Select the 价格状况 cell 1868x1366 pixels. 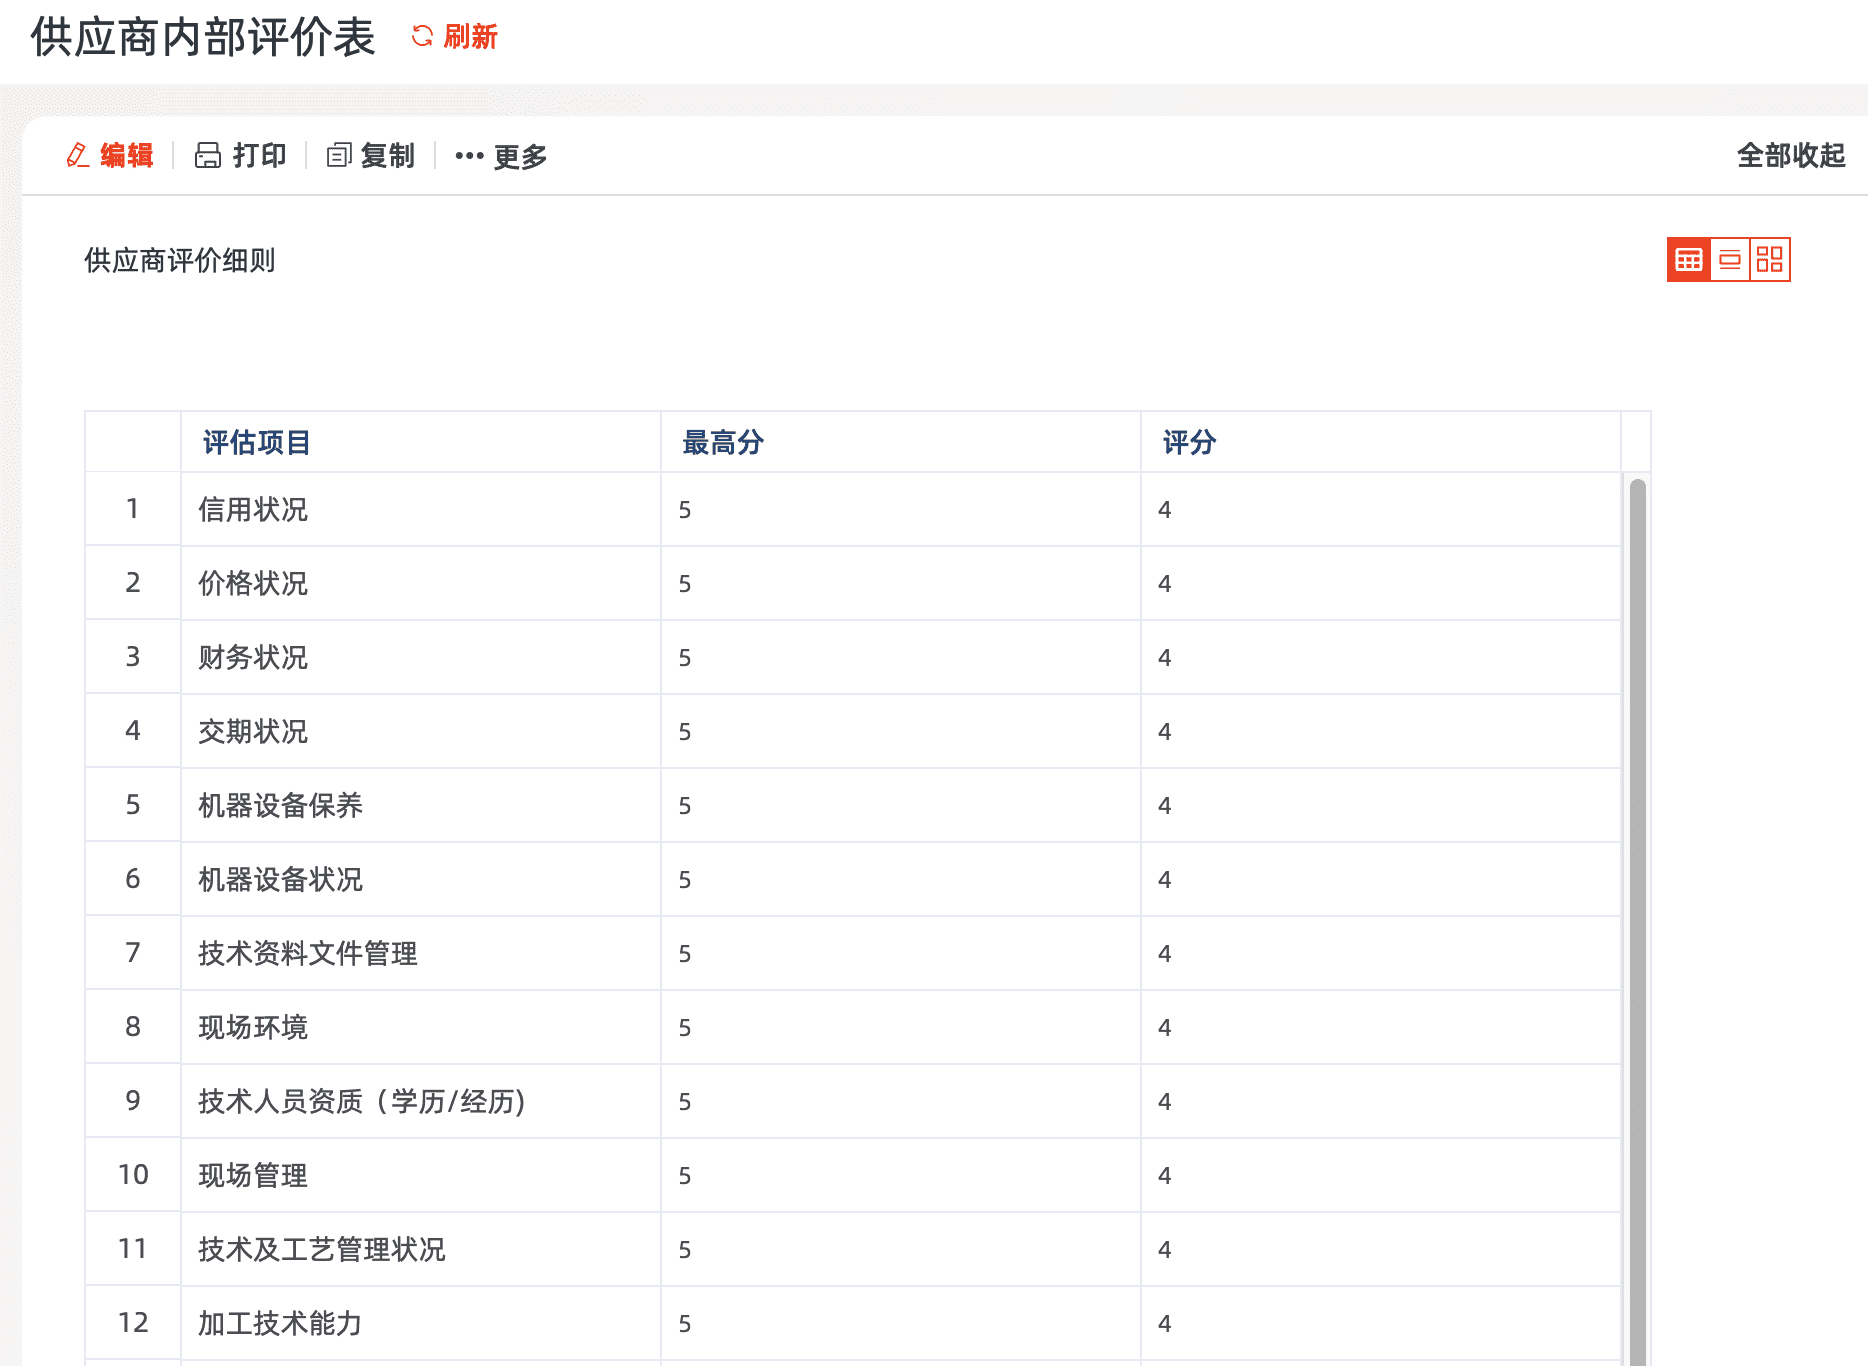pos(420,583)
